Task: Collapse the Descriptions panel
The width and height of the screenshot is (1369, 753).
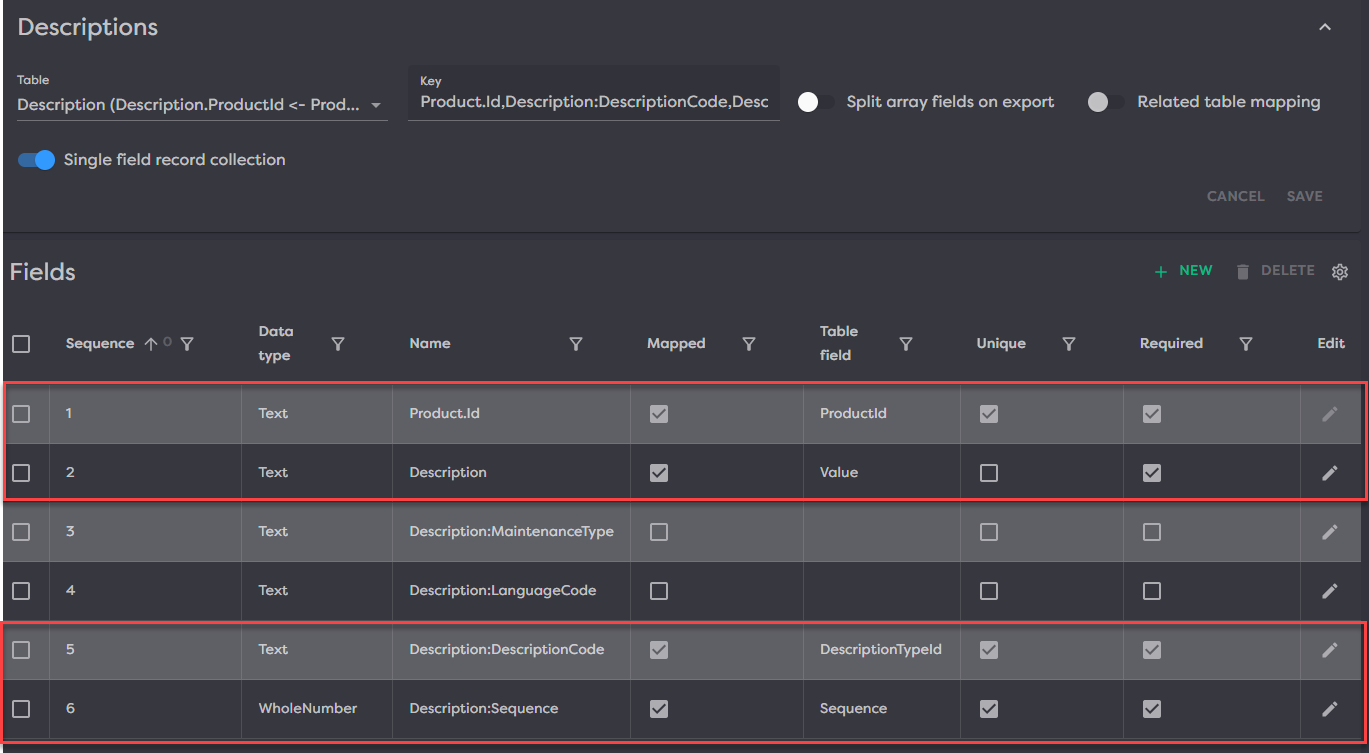Action: click(x=1325, y=28)
